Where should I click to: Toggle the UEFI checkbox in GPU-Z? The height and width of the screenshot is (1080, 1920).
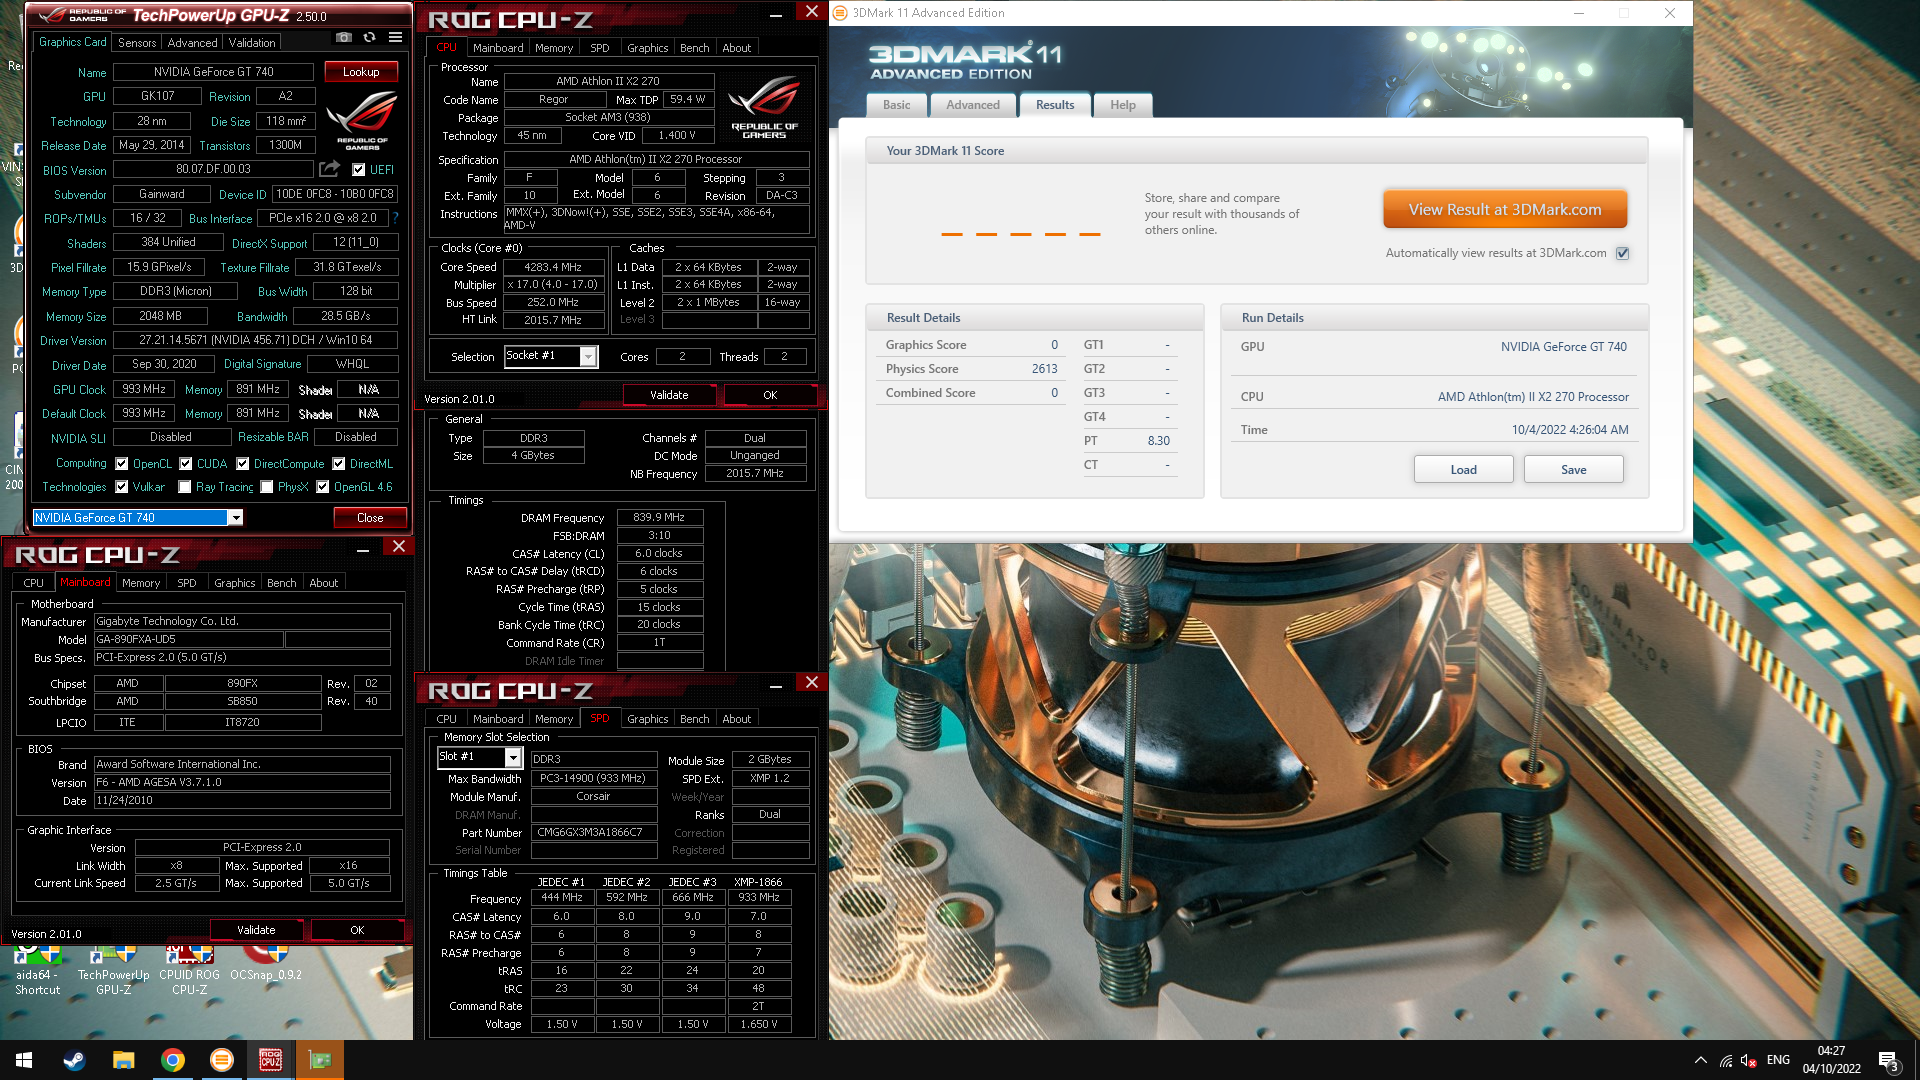pos(358,169)
